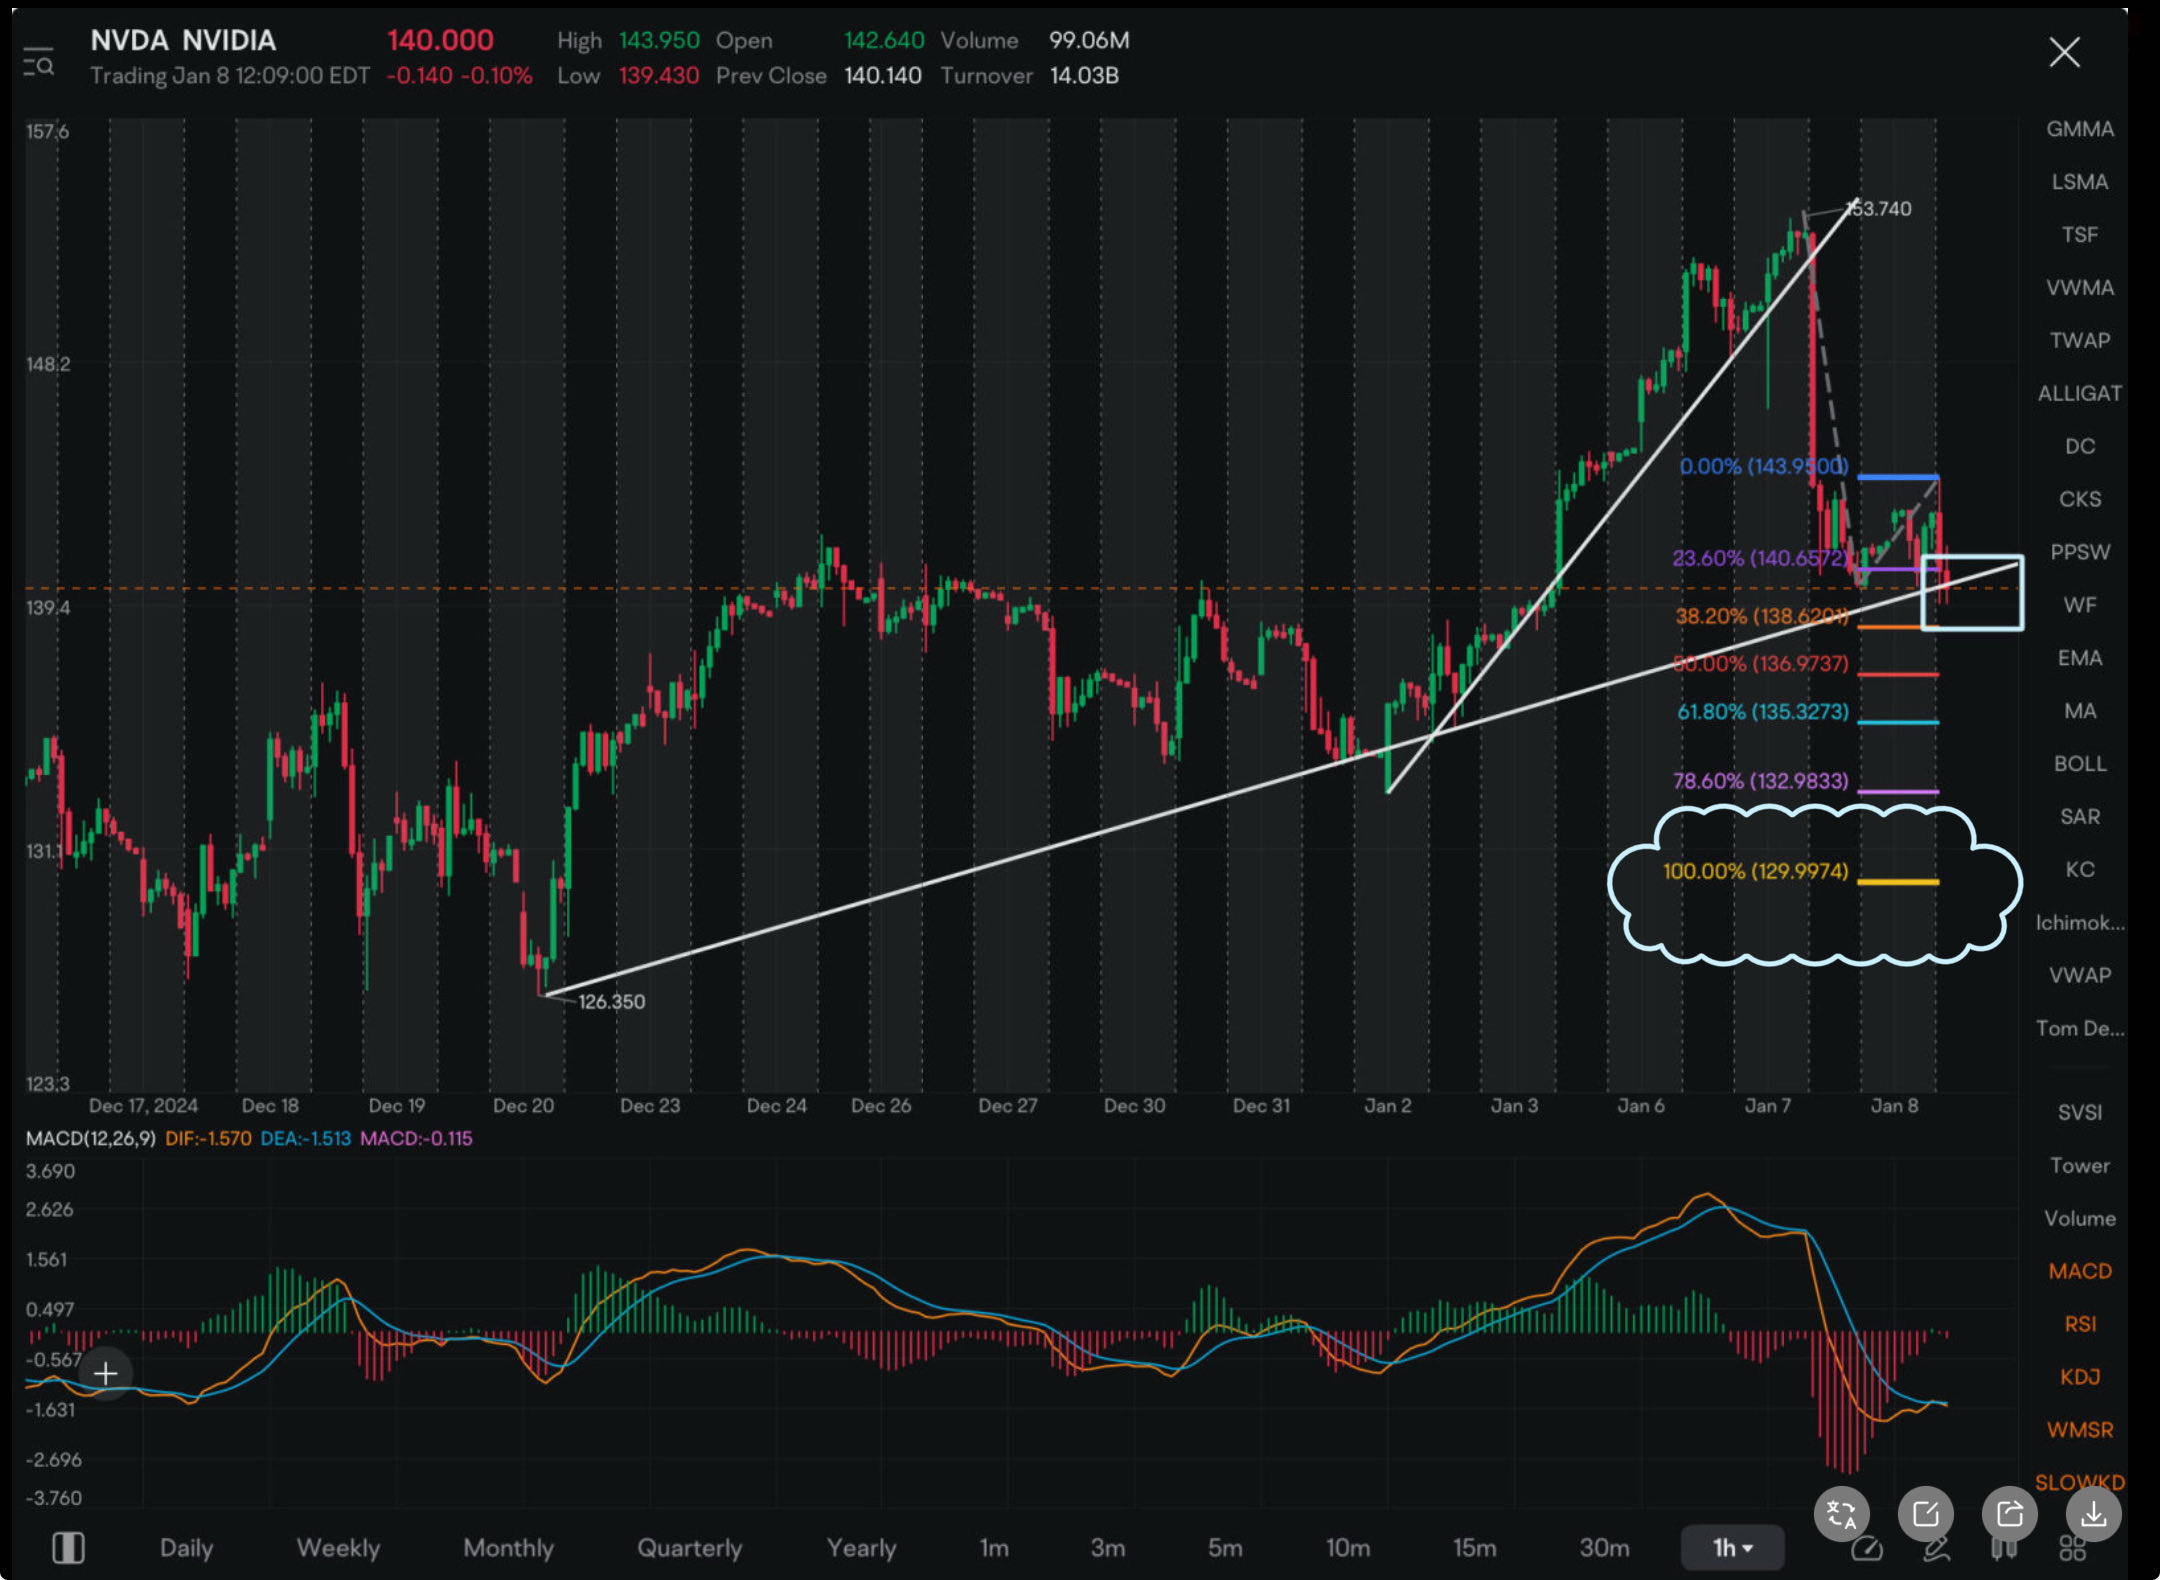Image resolution: width=2160 pixels, height=1580 pixels.
Task: Select the MA indicator
Action: tap(2080, 711)
